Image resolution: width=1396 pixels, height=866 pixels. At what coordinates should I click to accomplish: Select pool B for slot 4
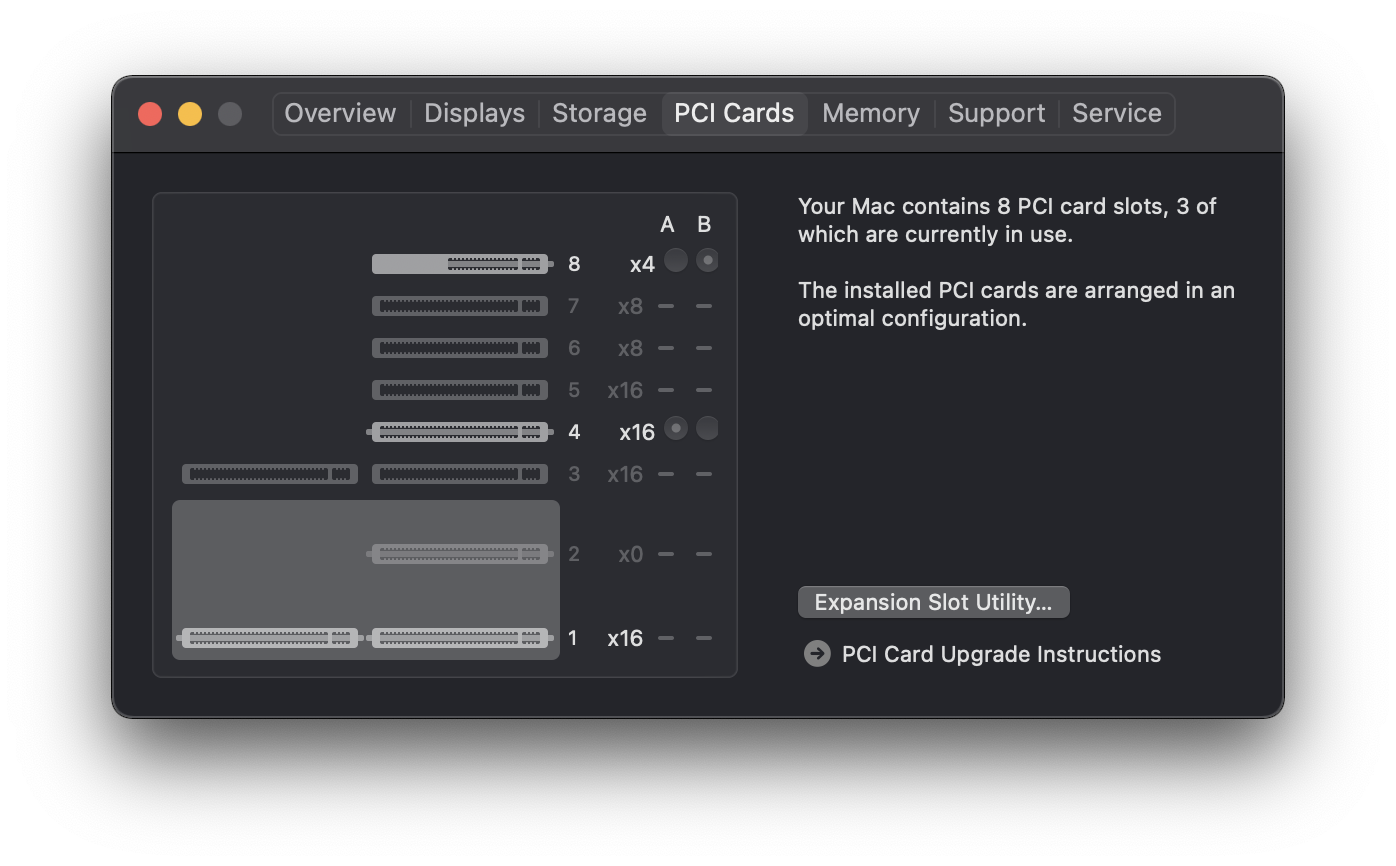pyautogui.click(x=707, y=429)
